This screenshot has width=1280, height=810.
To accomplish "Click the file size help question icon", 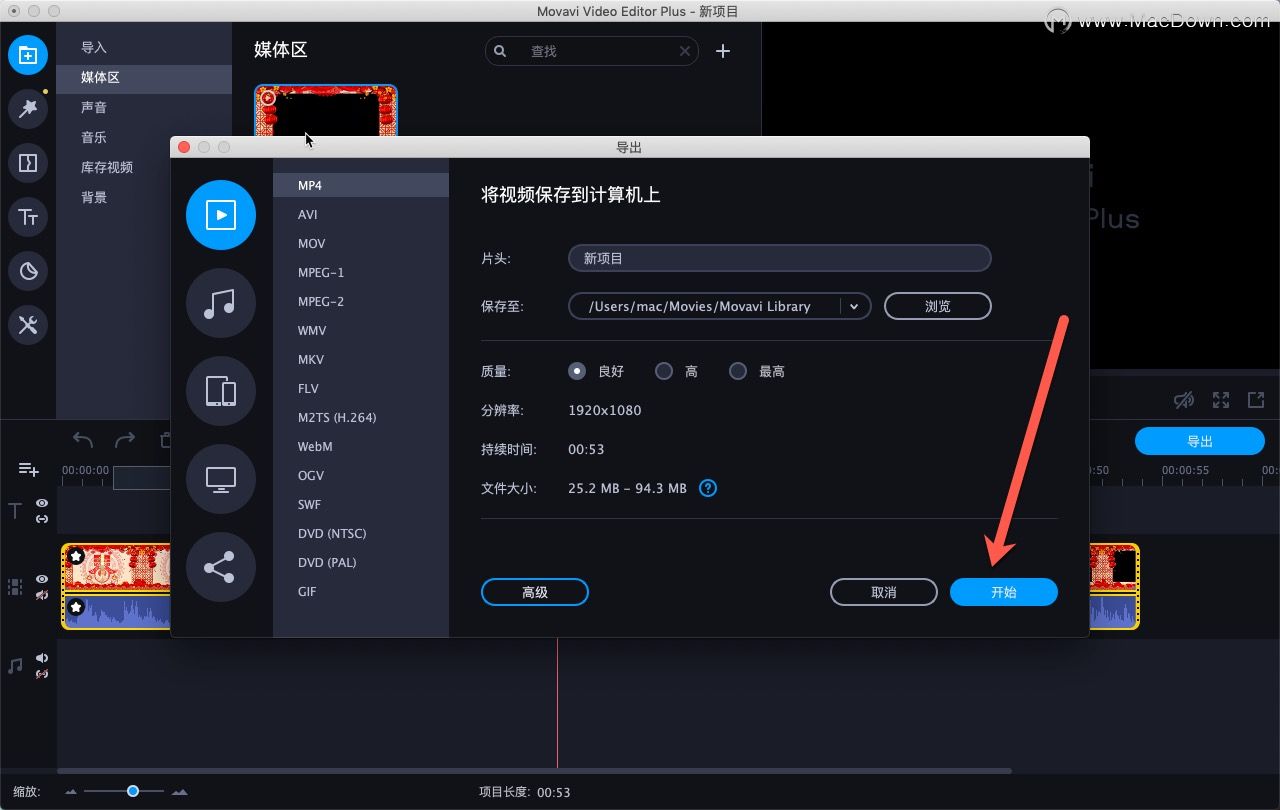I will 708,488.
